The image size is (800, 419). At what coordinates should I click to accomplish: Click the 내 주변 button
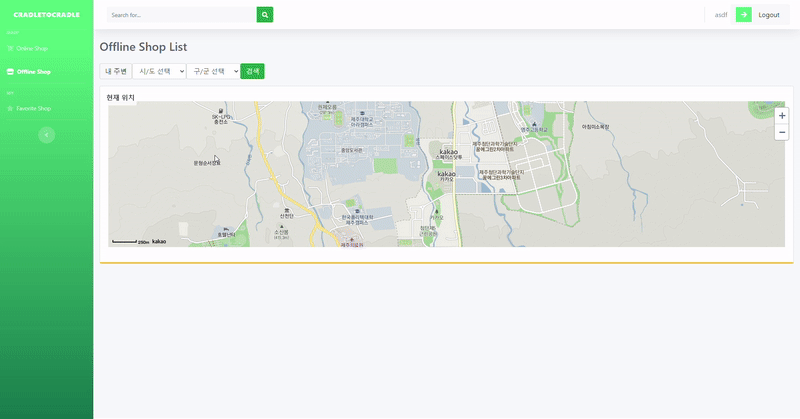pos(116,71)
